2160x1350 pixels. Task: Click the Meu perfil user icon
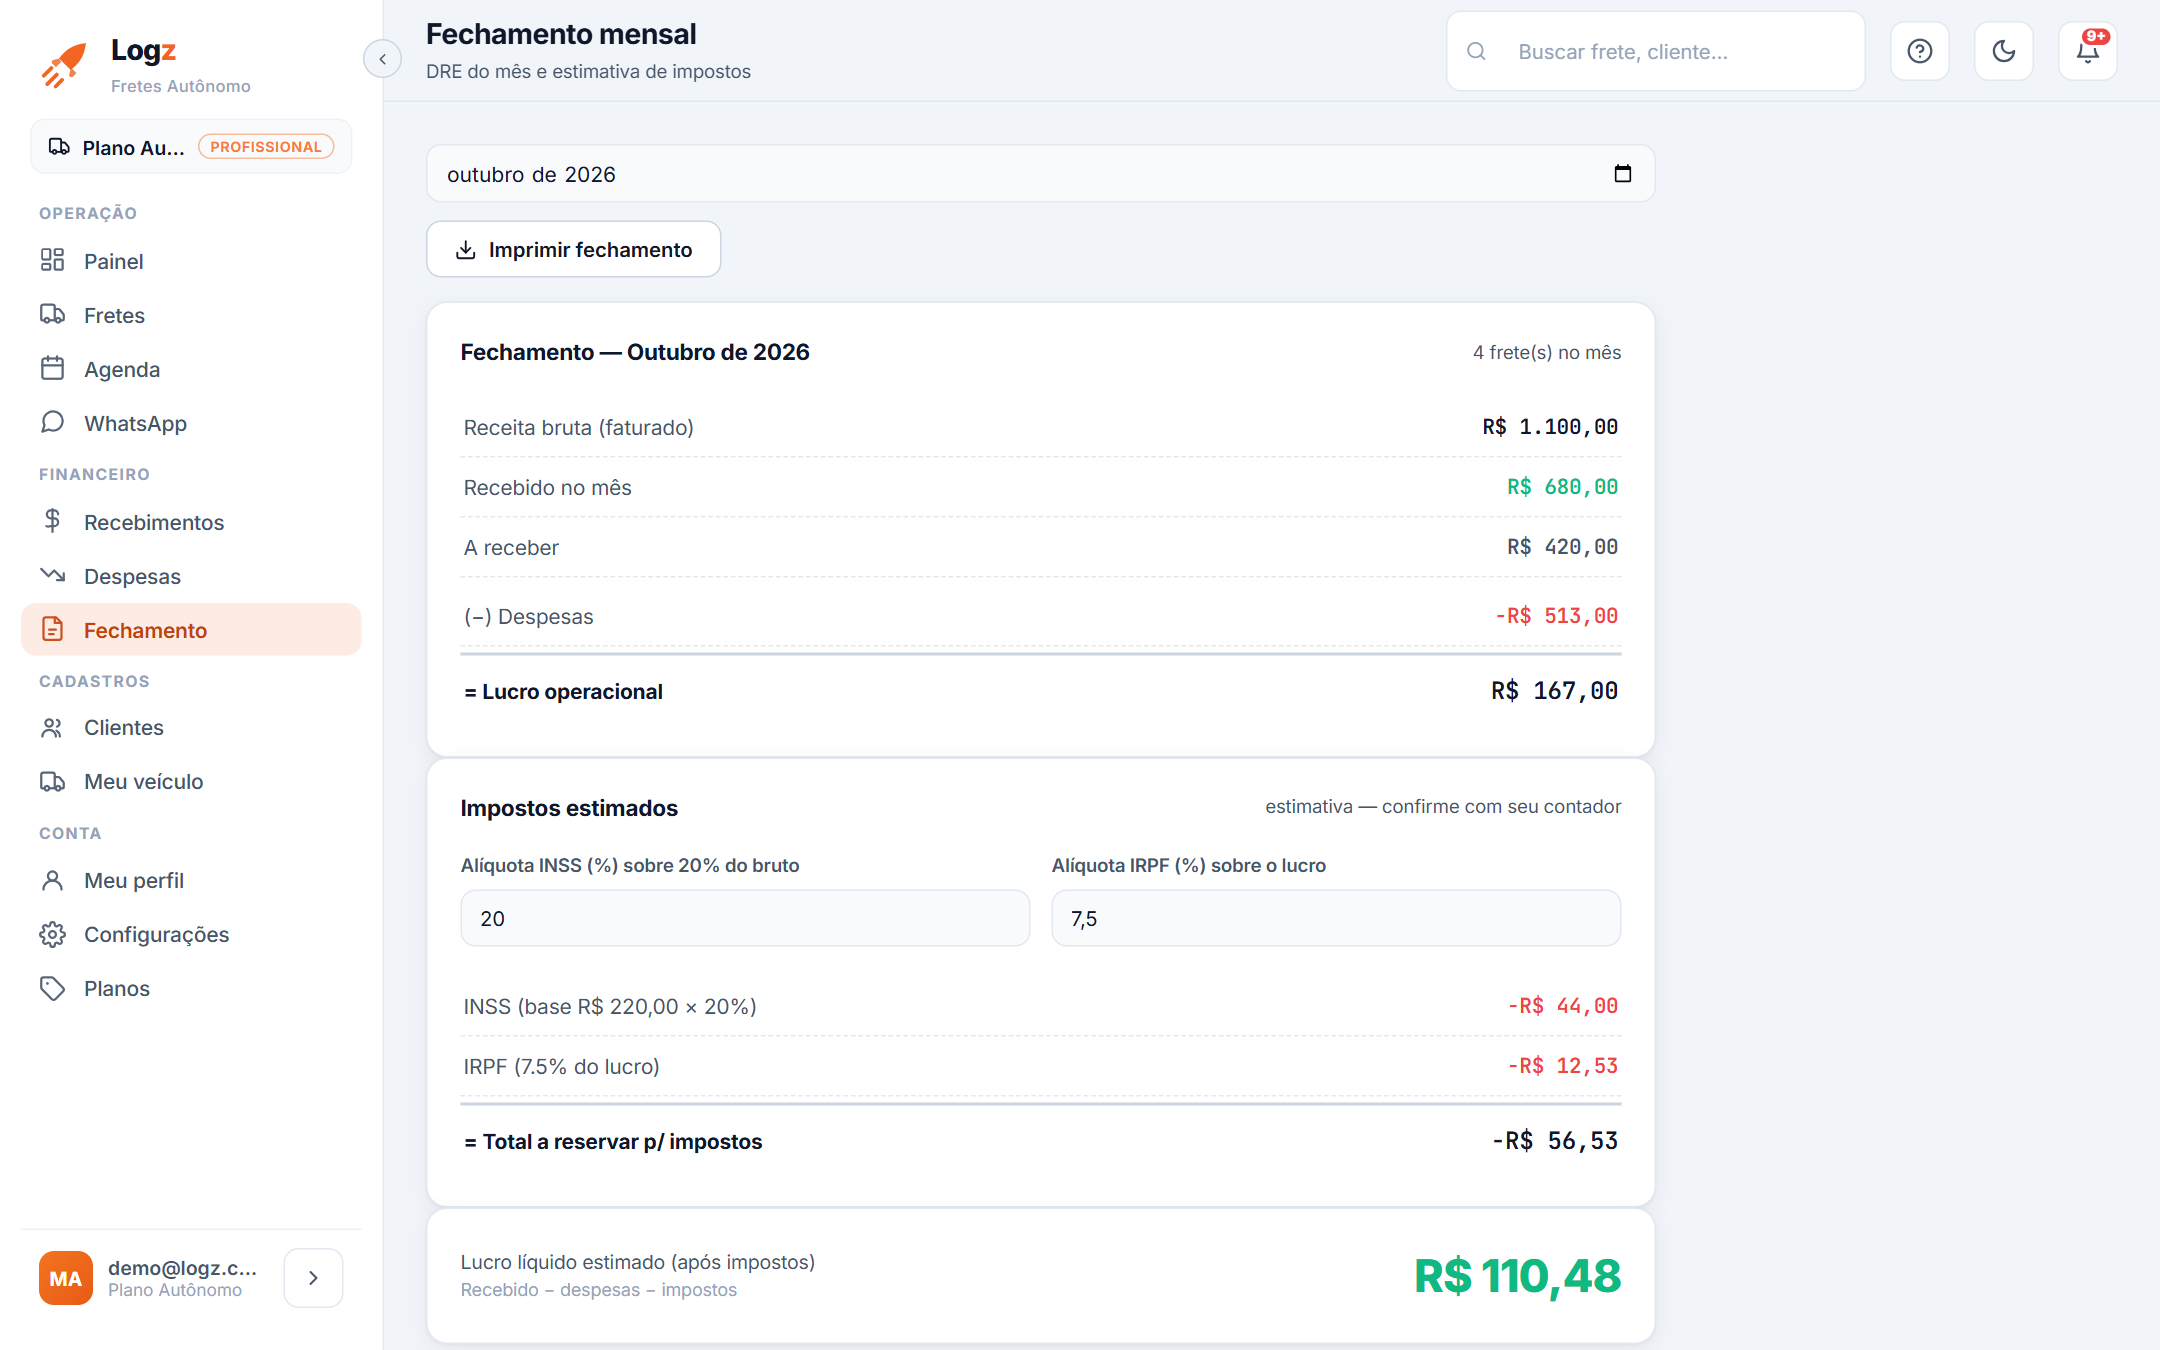pyautogui.click(x=52, y=880)
